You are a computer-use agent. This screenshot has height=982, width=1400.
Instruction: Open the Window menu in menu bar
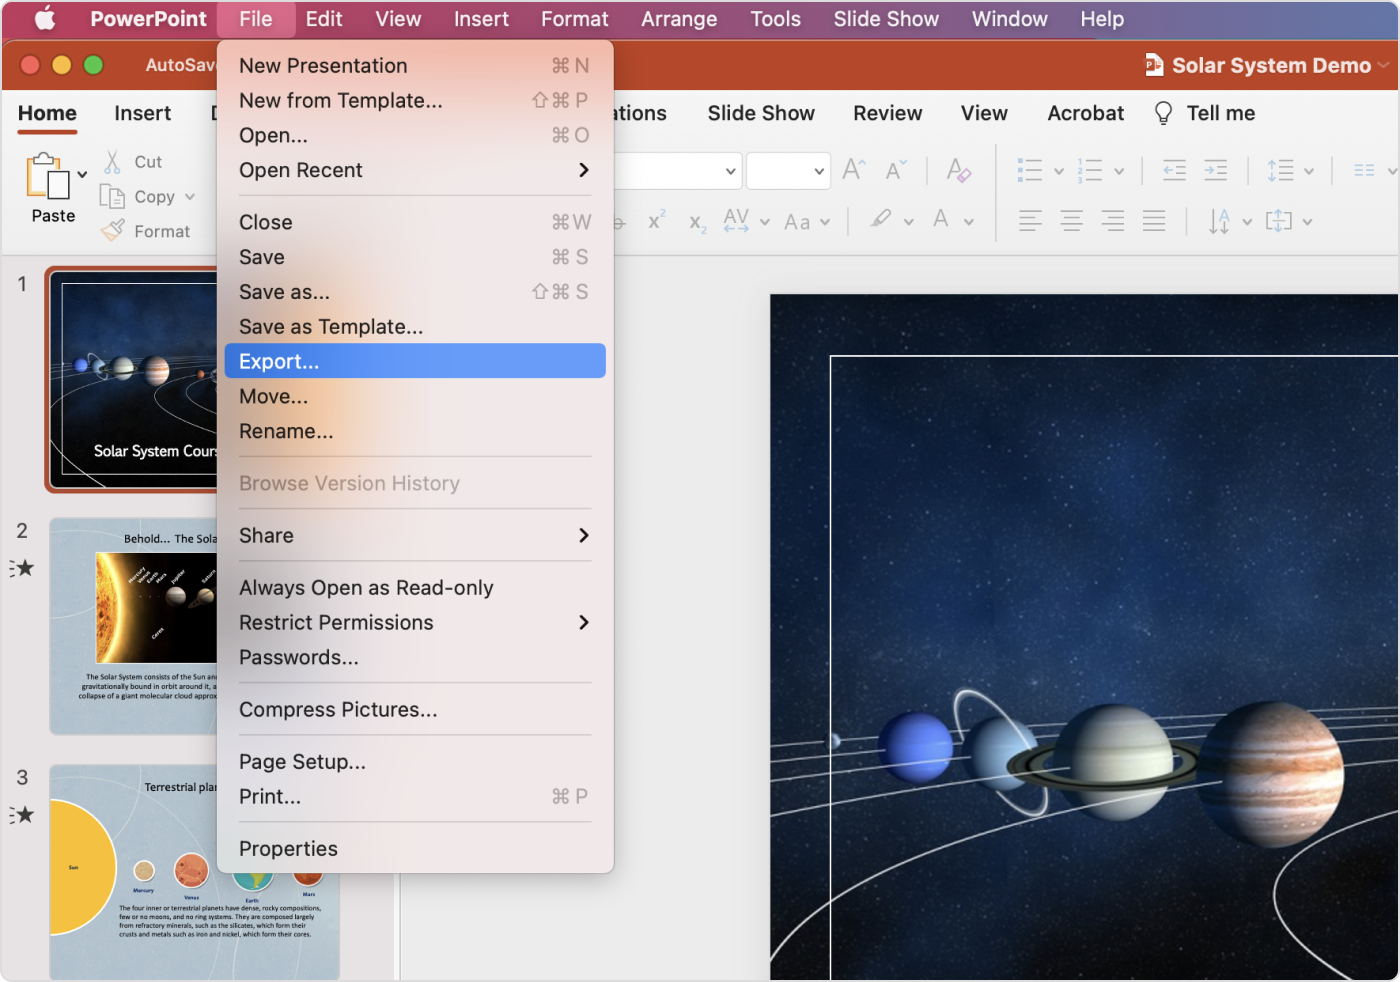[x=1010, y=19]
